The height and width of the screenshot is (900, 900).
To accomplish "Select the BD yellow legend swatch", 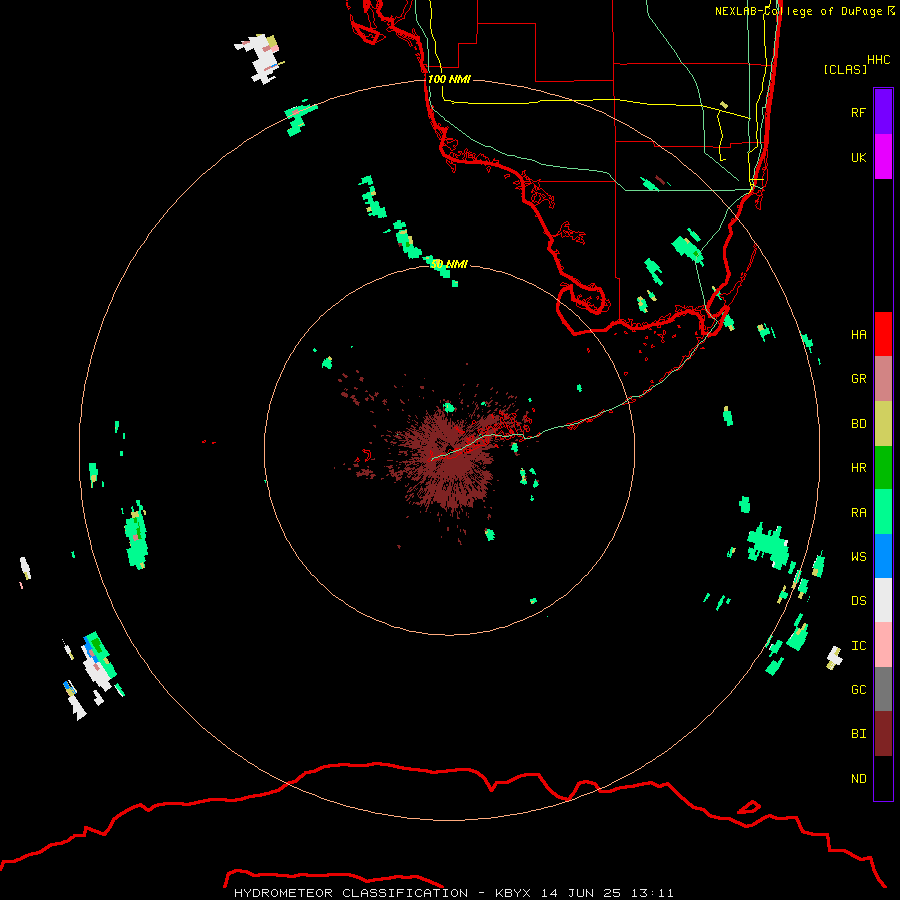I will [883, 424].
